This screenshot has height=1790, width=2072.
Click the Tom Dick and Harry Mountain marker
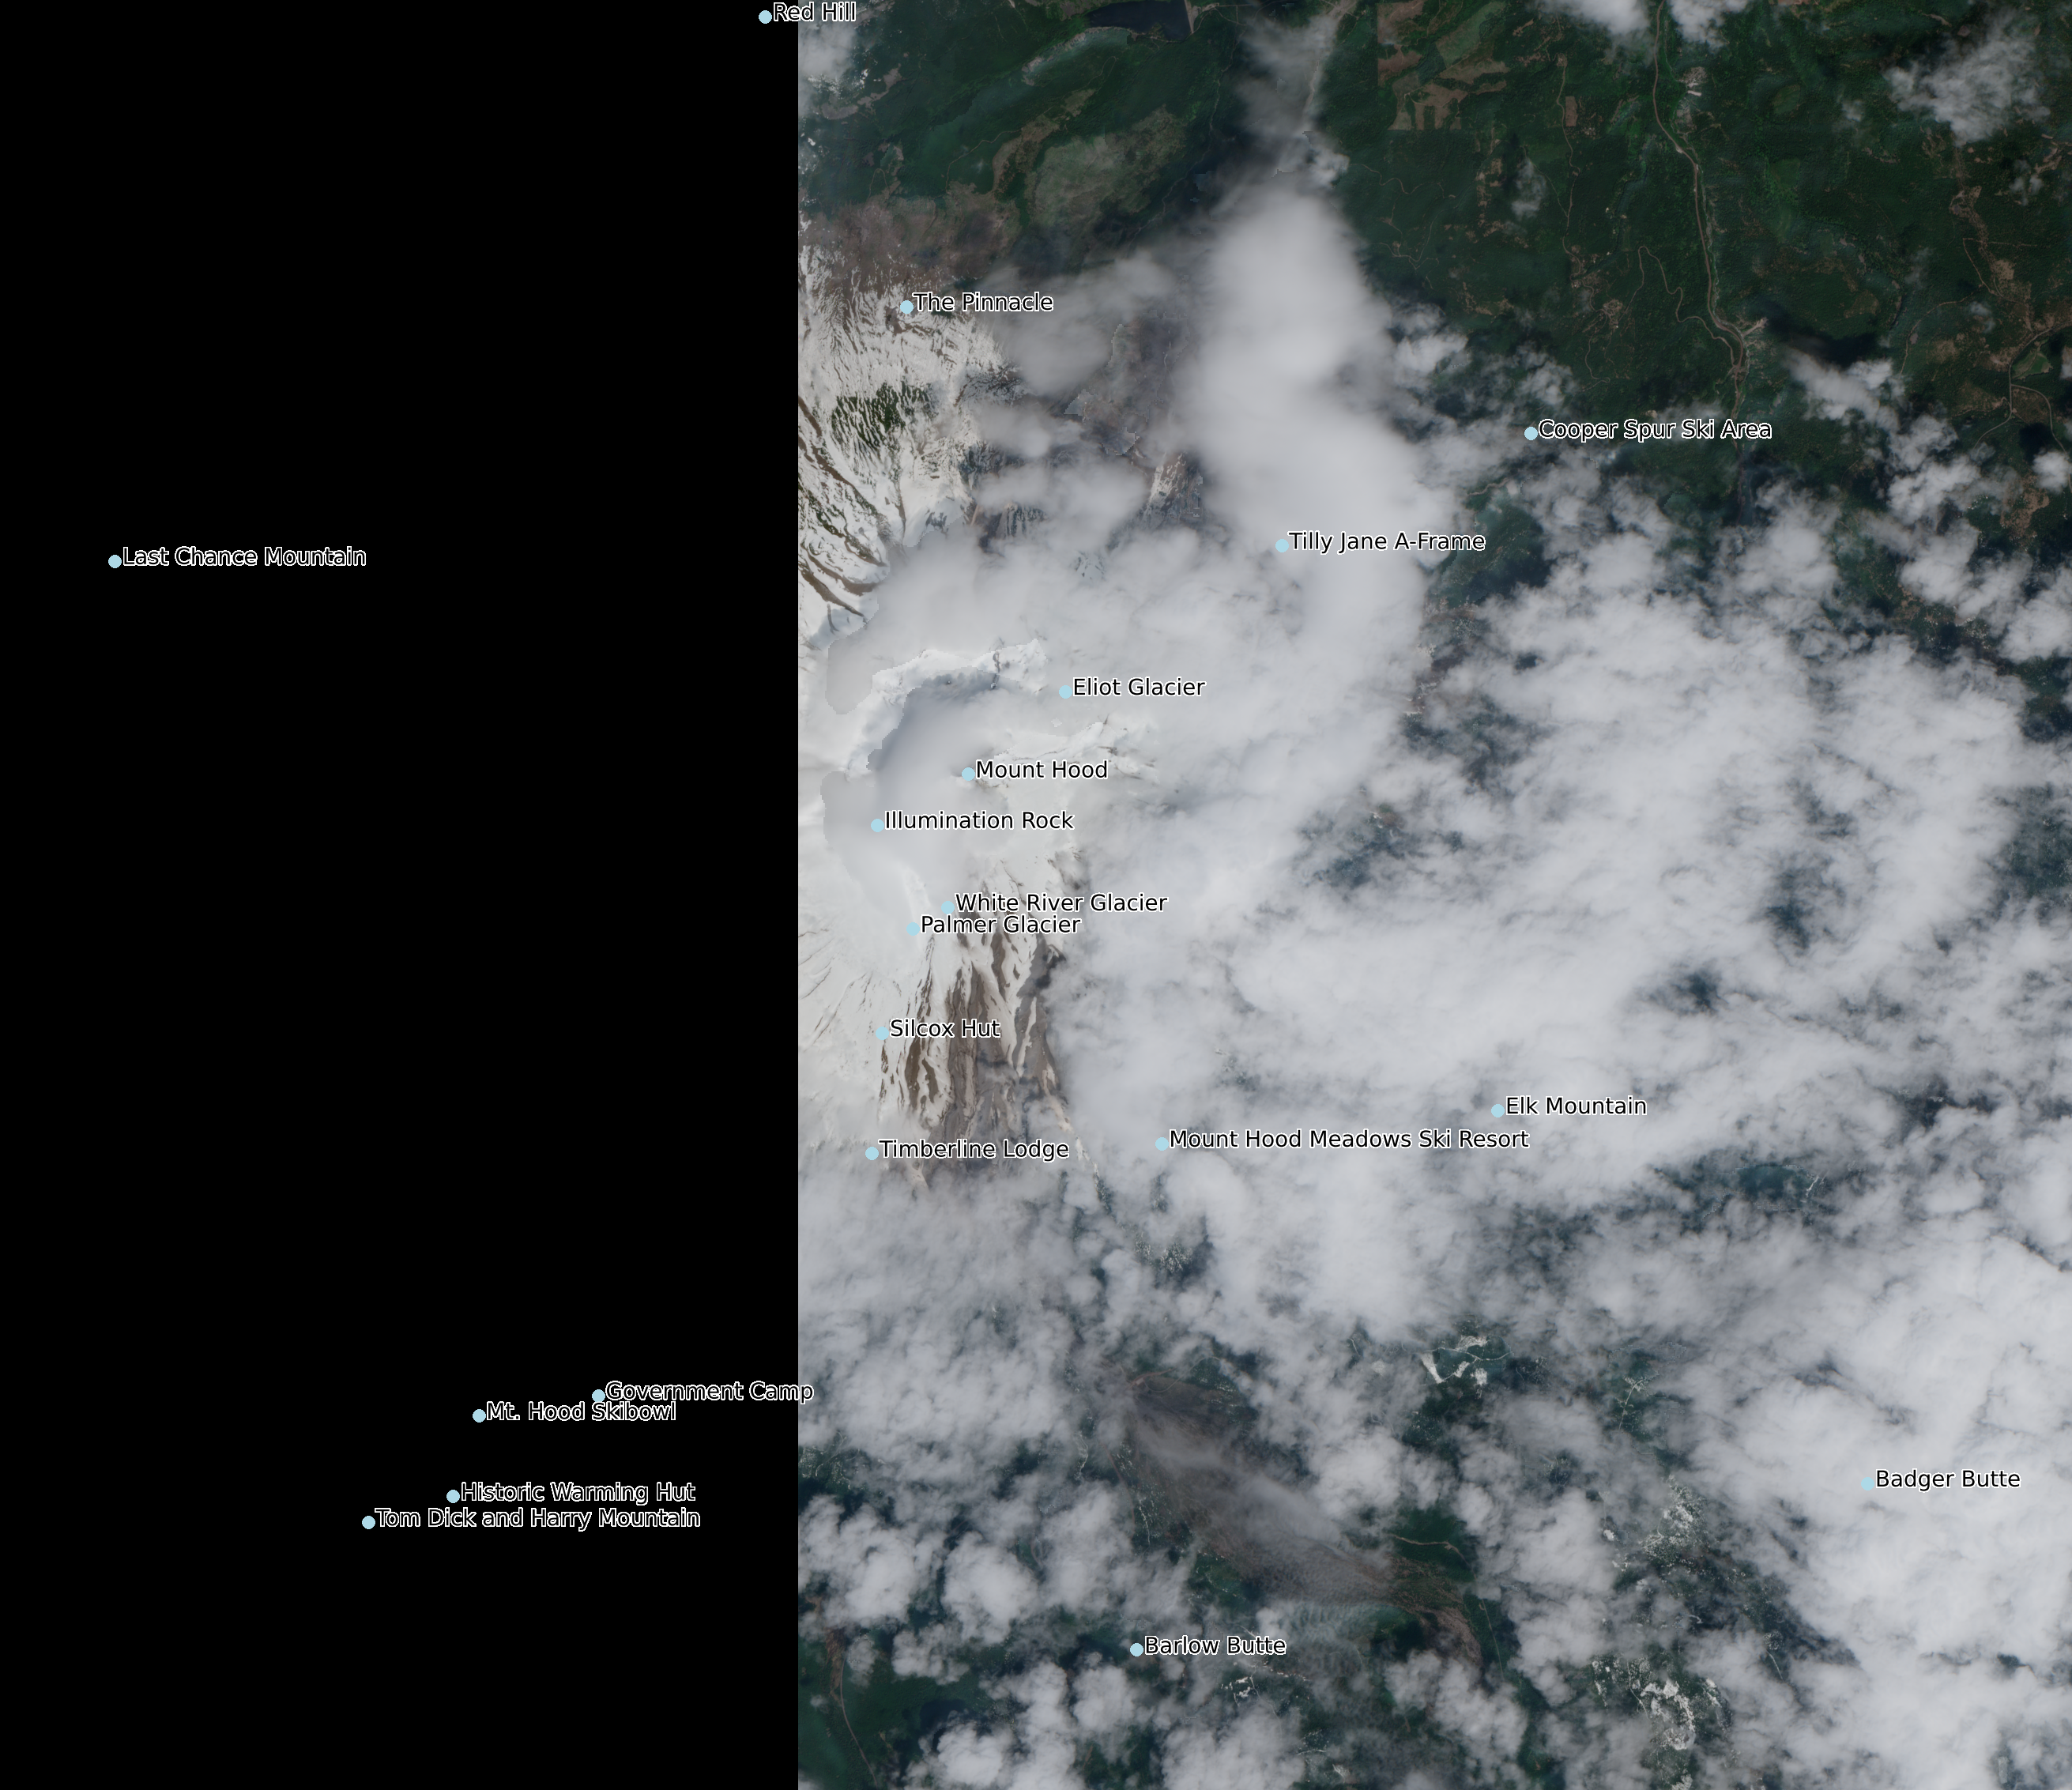click(369, 1522)
